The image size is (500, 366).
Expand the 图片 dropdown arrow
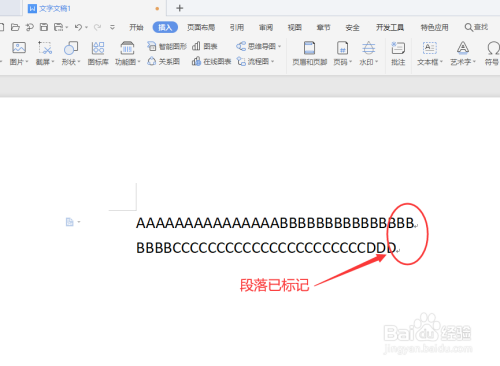(27, 62)
